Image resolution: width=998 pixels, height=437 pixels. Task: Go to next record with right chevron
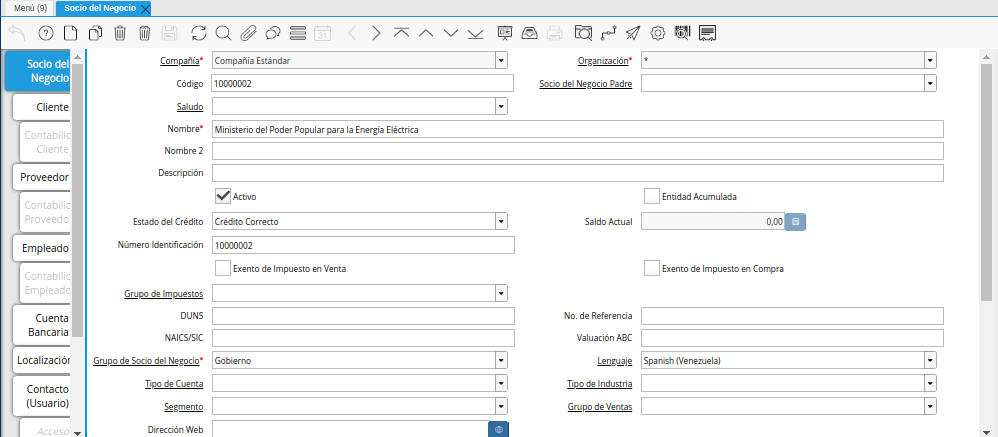click(376, 33)
